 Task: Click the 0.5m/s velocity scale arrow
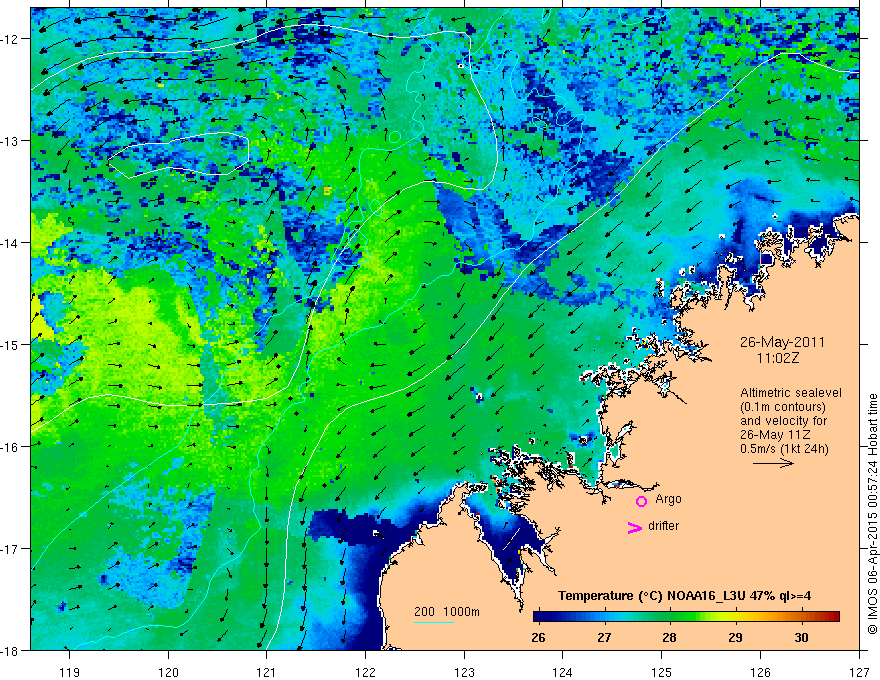[773, 463]
